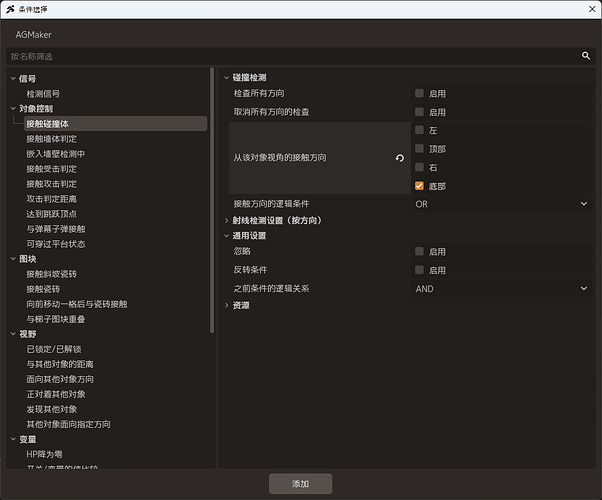Select 接触攻击判定 in the tree
The width and height of the screenshot is (602, 500).
51,184
